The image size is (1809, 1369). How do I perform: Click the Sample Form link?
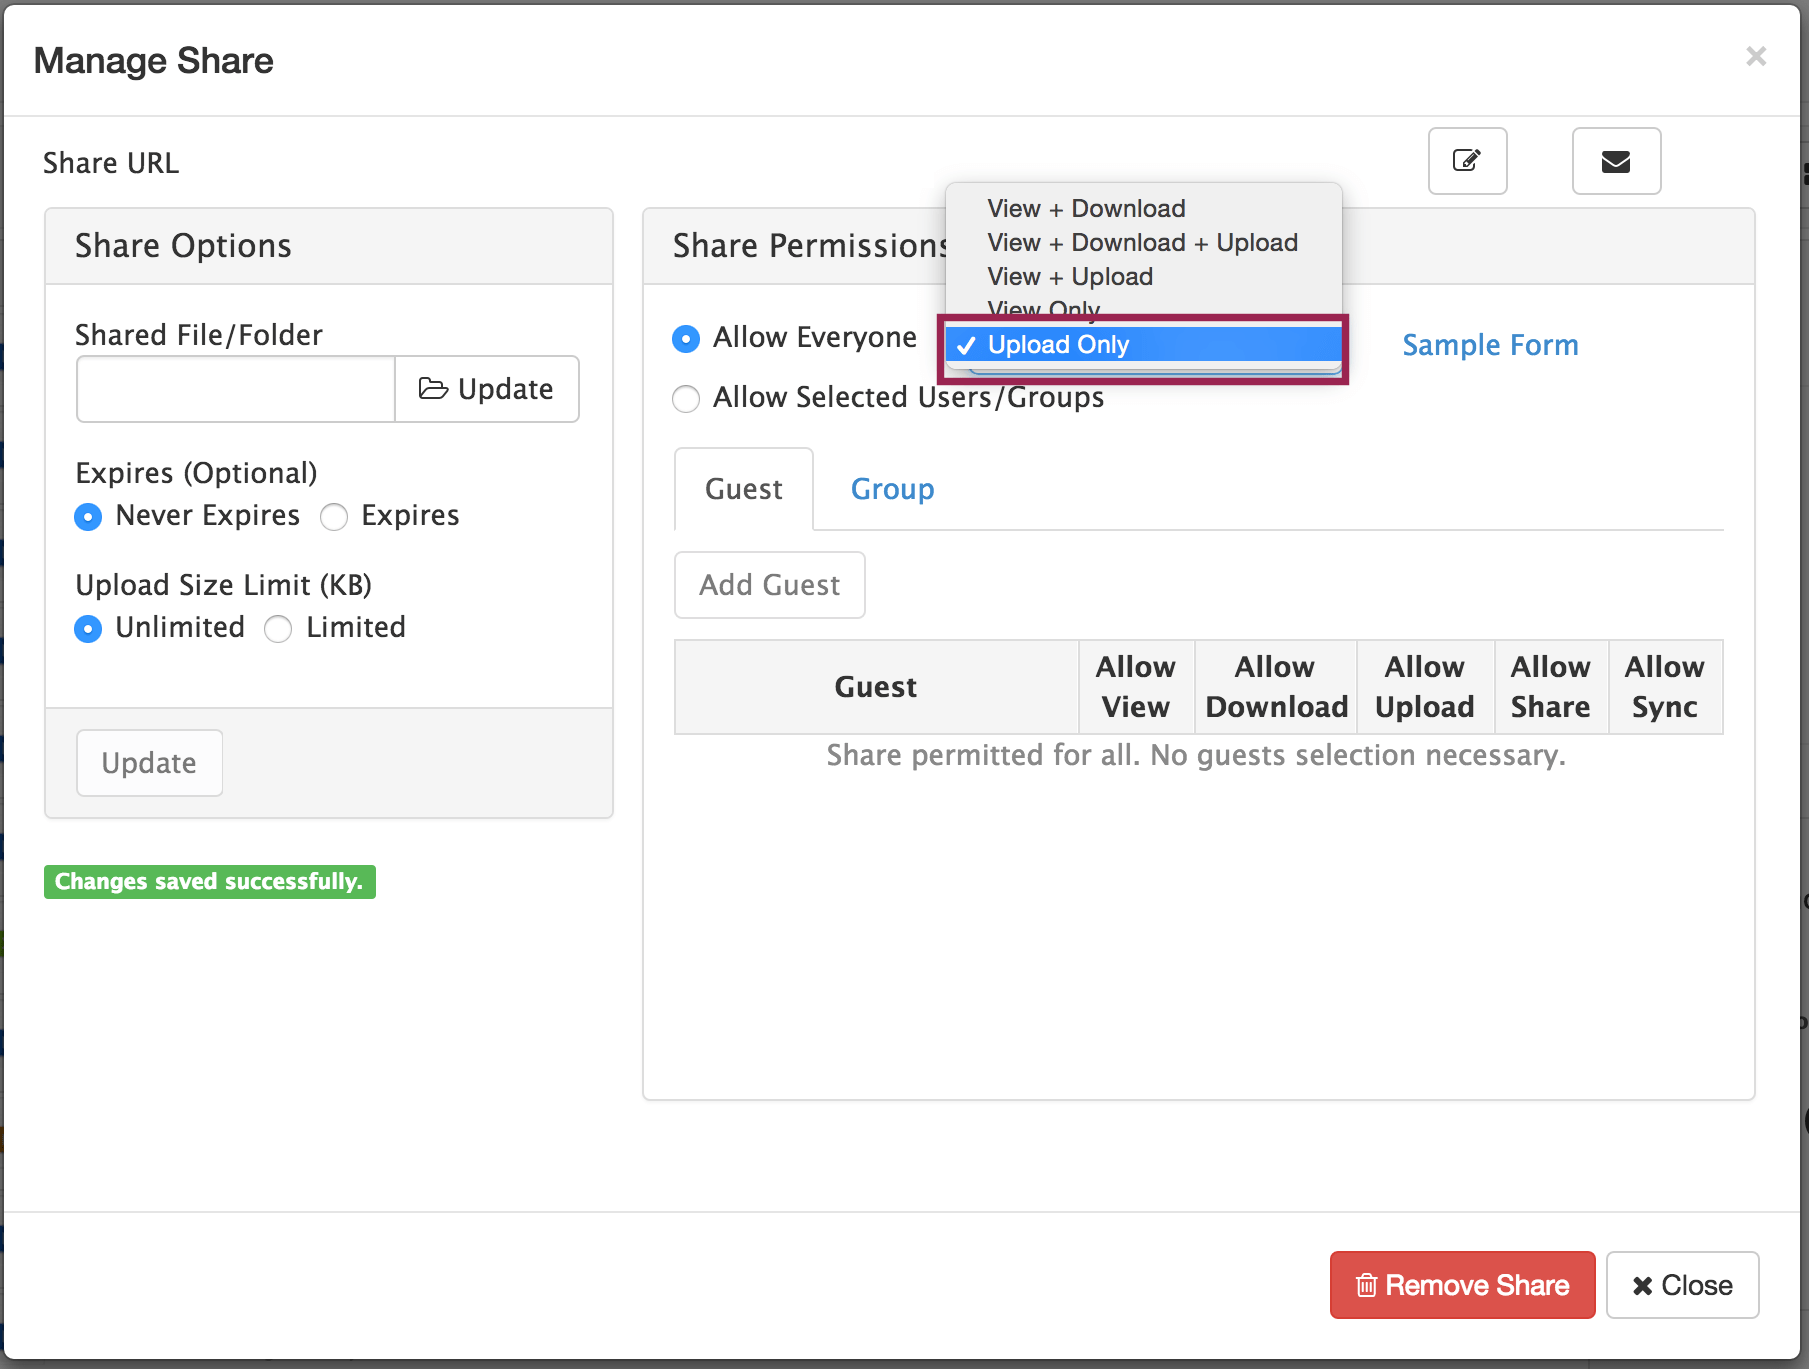pos(1489,345)
